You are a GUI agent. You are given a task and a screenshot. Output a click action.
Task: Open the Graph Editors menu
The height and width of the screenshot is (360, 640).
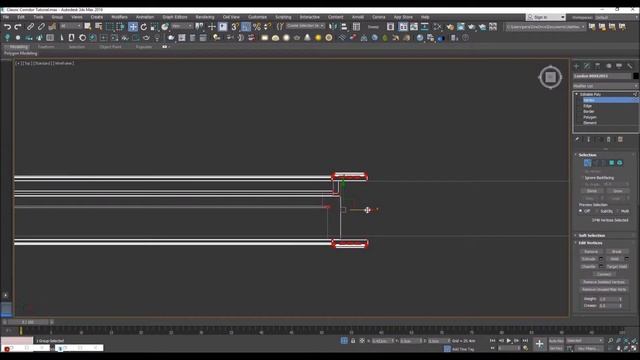tap(175, 17)
